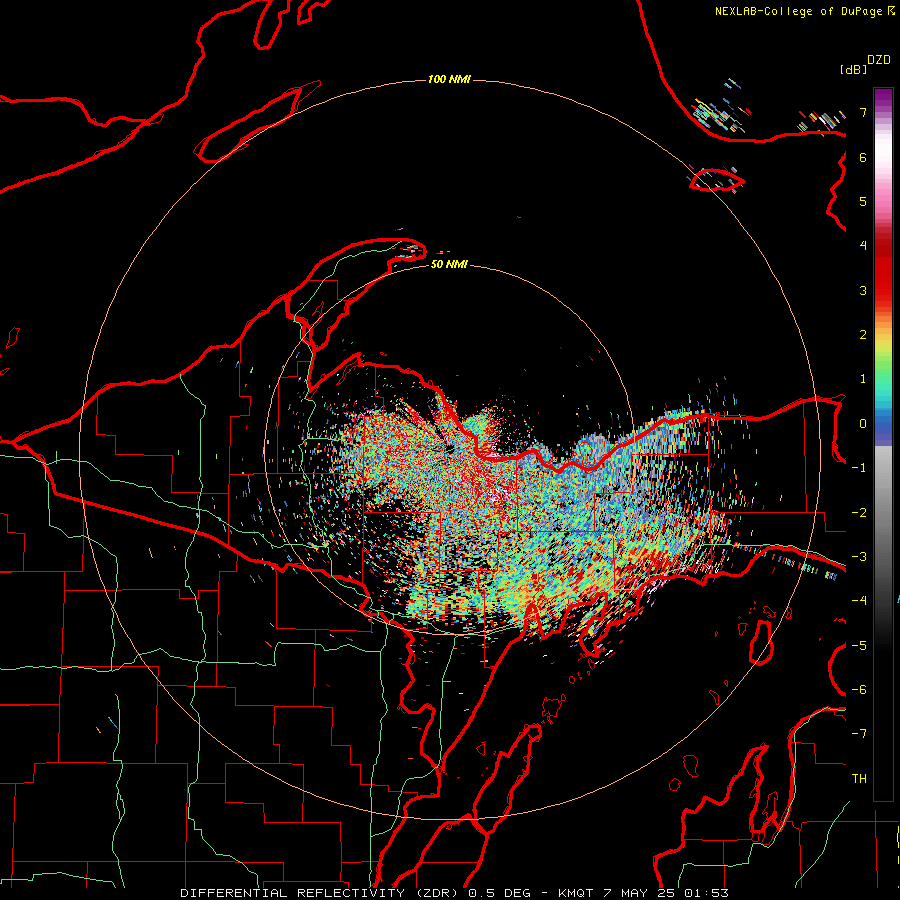Click the DZD legend title

pyautogui.click(x=879, y=60)
